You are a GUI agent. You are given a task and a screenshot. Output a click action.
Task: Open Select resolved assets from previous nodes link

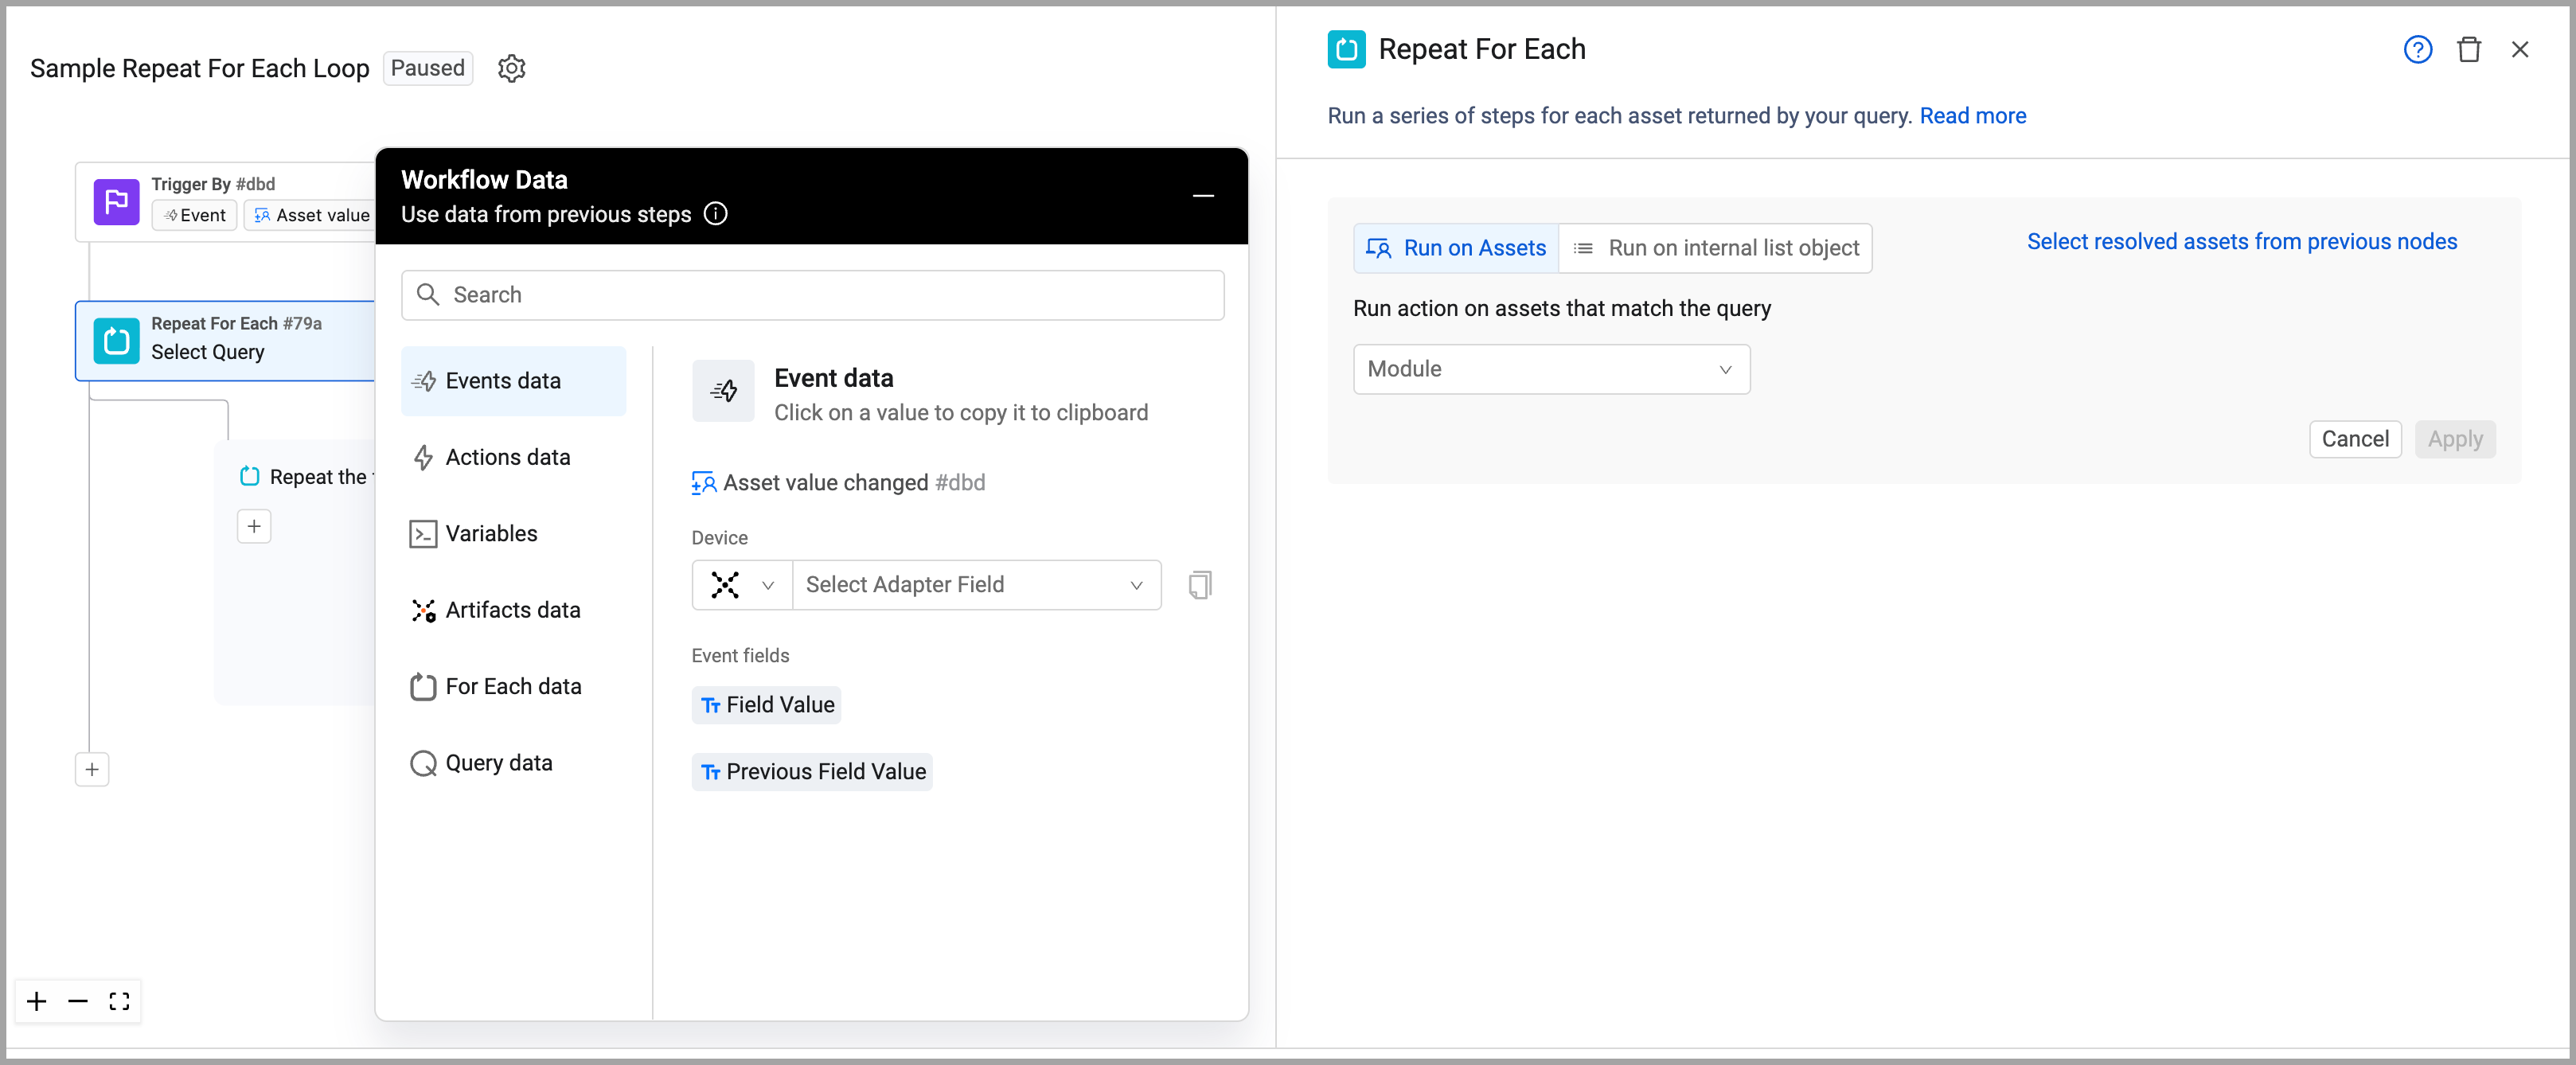pos(2241,242)
